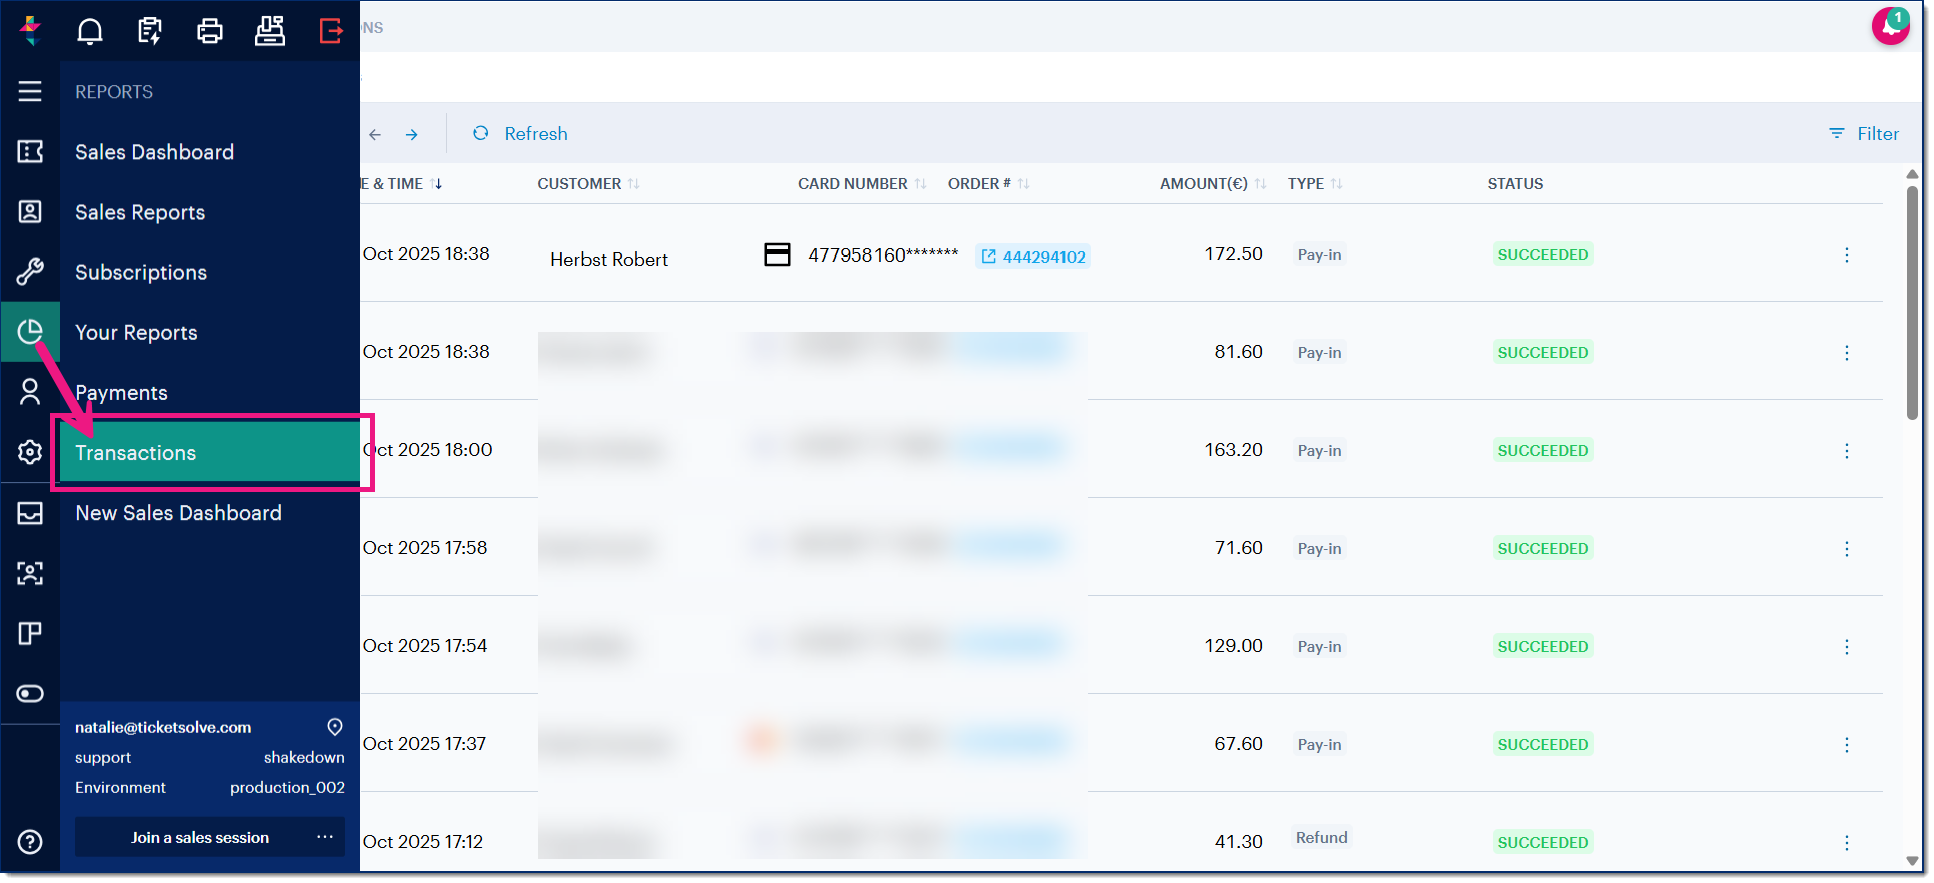Open the notifications bell icon
The height and width of the screenshot is (883, 1934).
tap(90, 31)
